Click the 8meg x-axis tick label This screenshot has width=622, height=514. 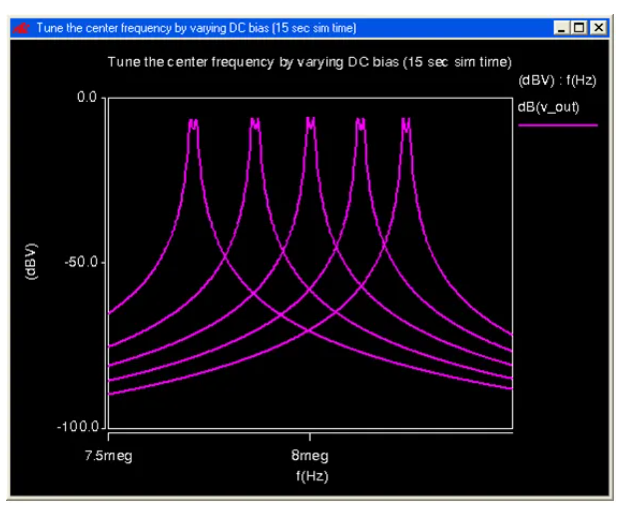(309, 453)
